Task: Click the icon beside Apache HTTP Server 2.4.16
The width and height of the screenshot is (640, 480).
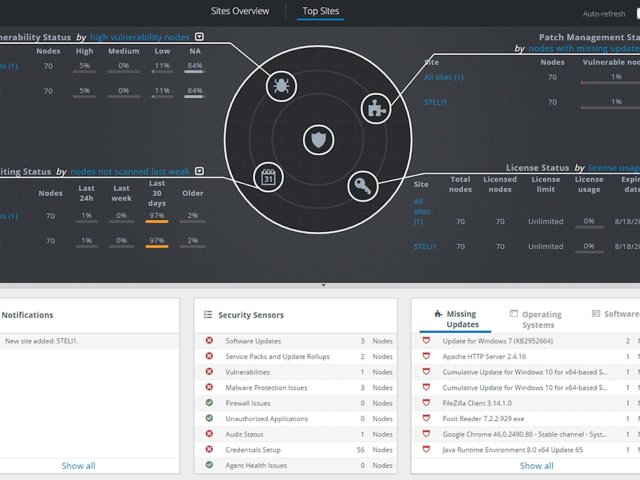Action: pos(427,356)
